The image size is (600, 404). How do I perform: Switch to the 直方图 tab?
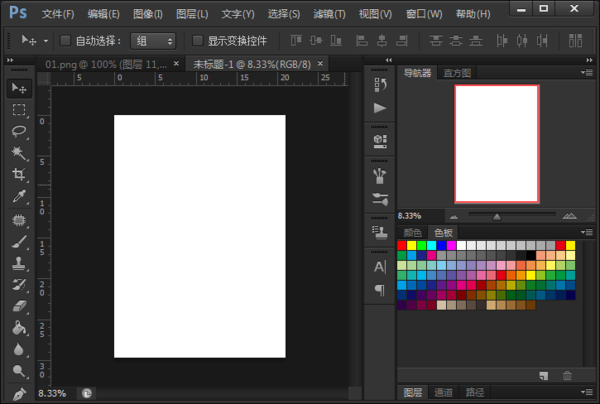pos(457,73)
